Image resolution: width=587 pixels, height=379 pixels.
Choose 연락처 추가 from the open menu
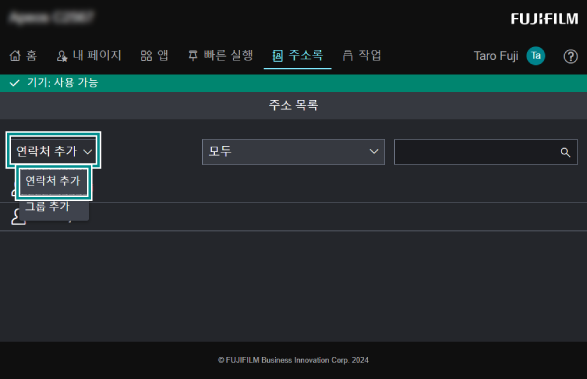click(53, 182)
